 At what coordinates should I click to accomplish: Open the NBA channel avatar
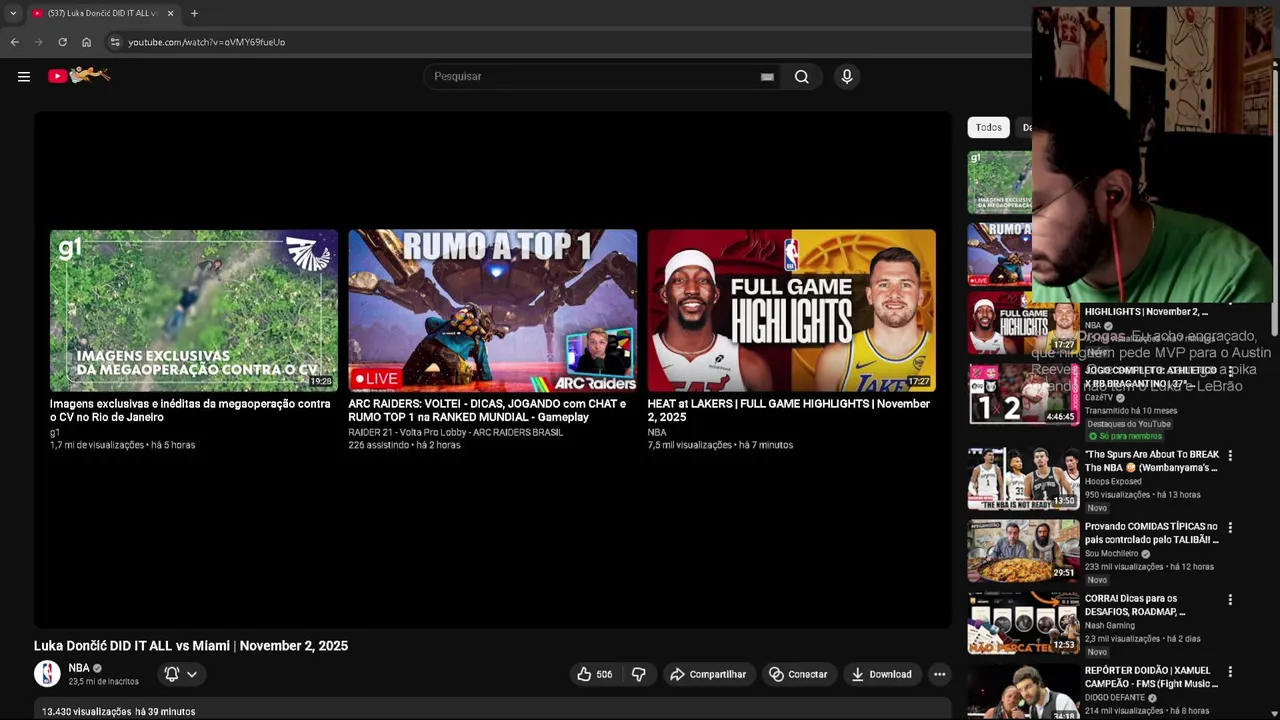47,674
